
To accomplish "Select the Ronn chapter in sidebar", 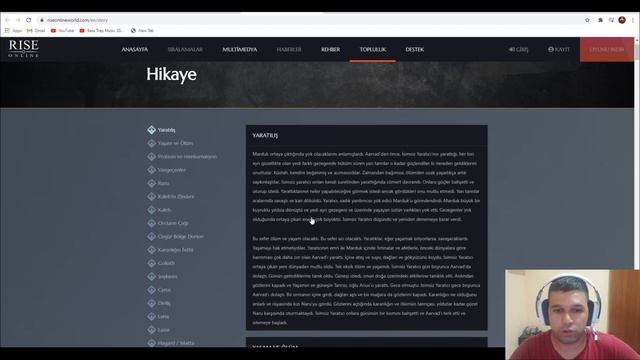I will tap(163, 183).
